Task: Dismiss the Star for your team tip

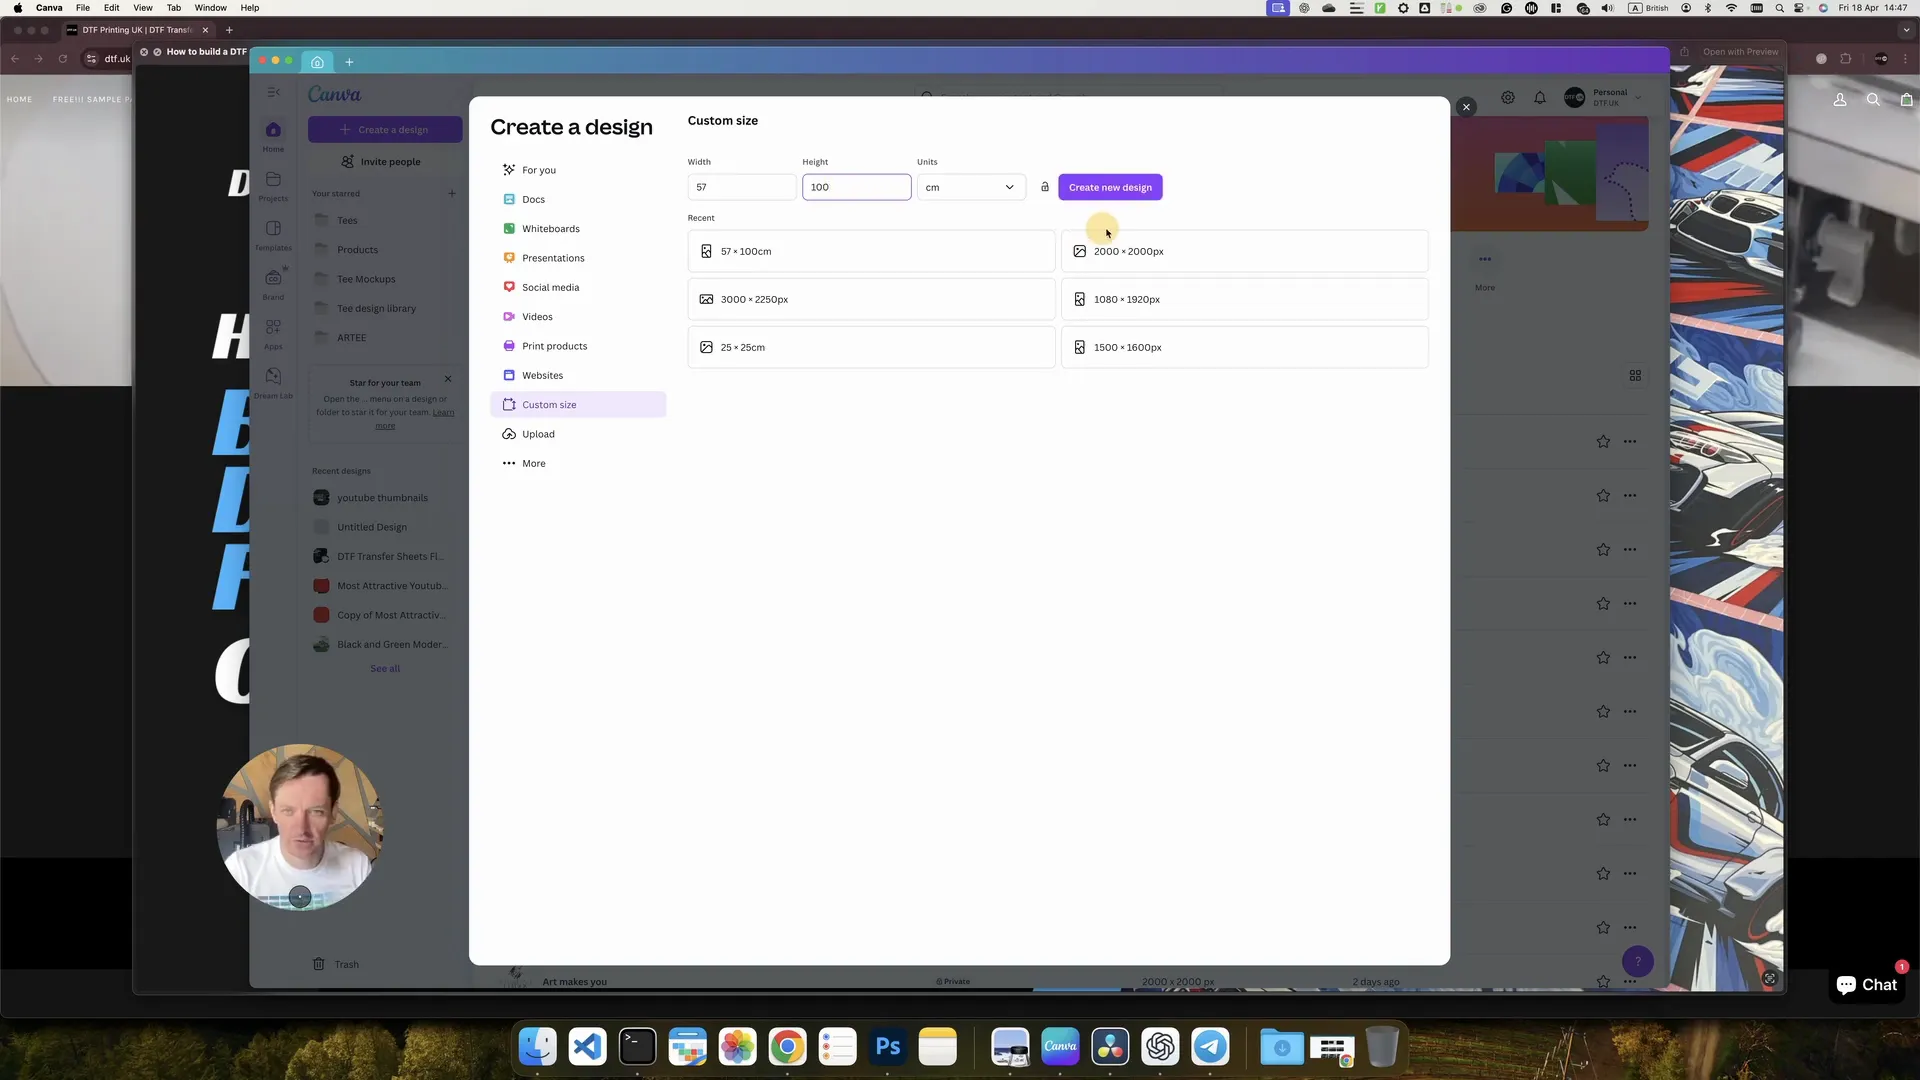Action: click(448, 379)
